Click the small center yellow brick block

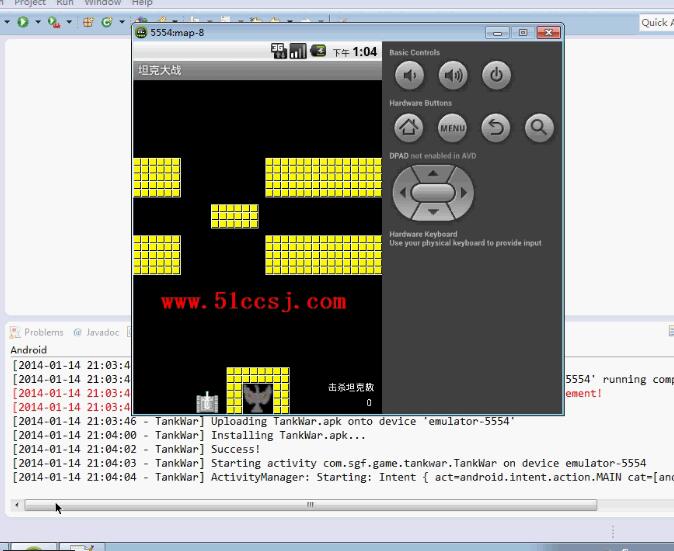pyautogui.click(x=235, y=216)
